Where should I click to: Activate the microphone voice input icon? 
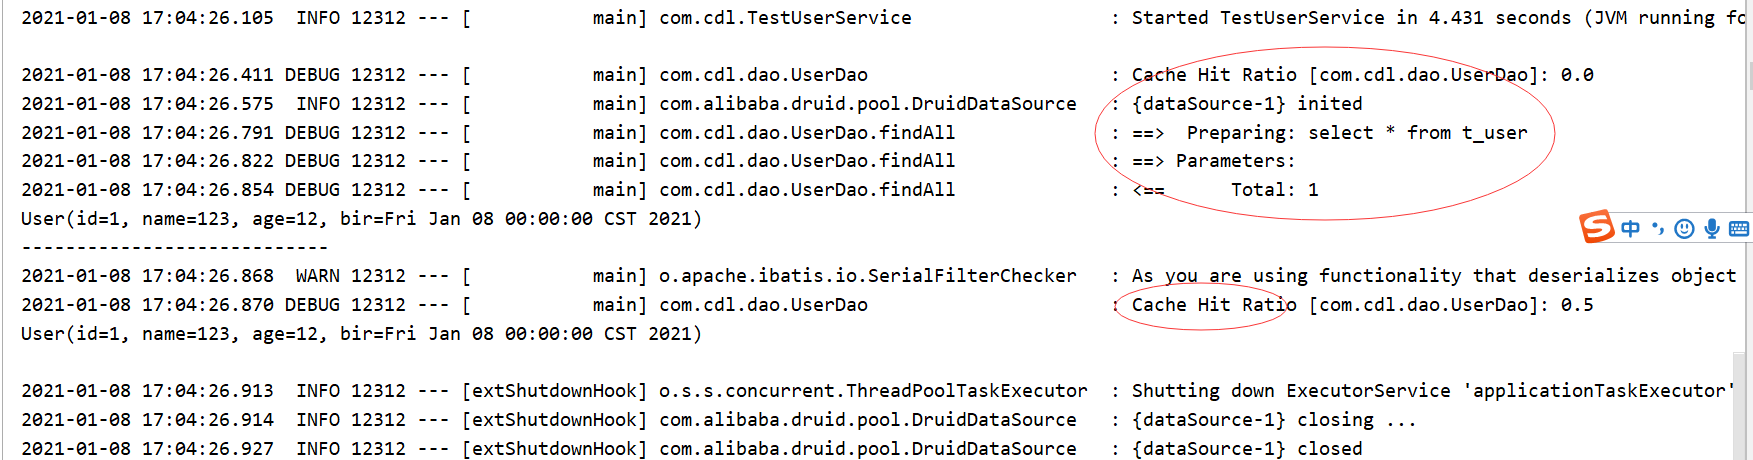(x=1711, y=228)
